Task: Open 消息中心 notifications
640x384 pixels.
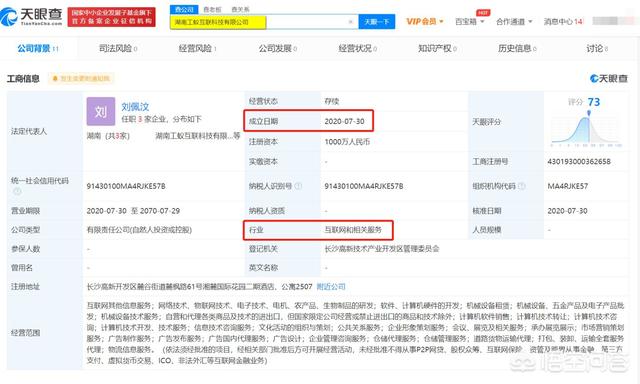Action: point(563,21)
